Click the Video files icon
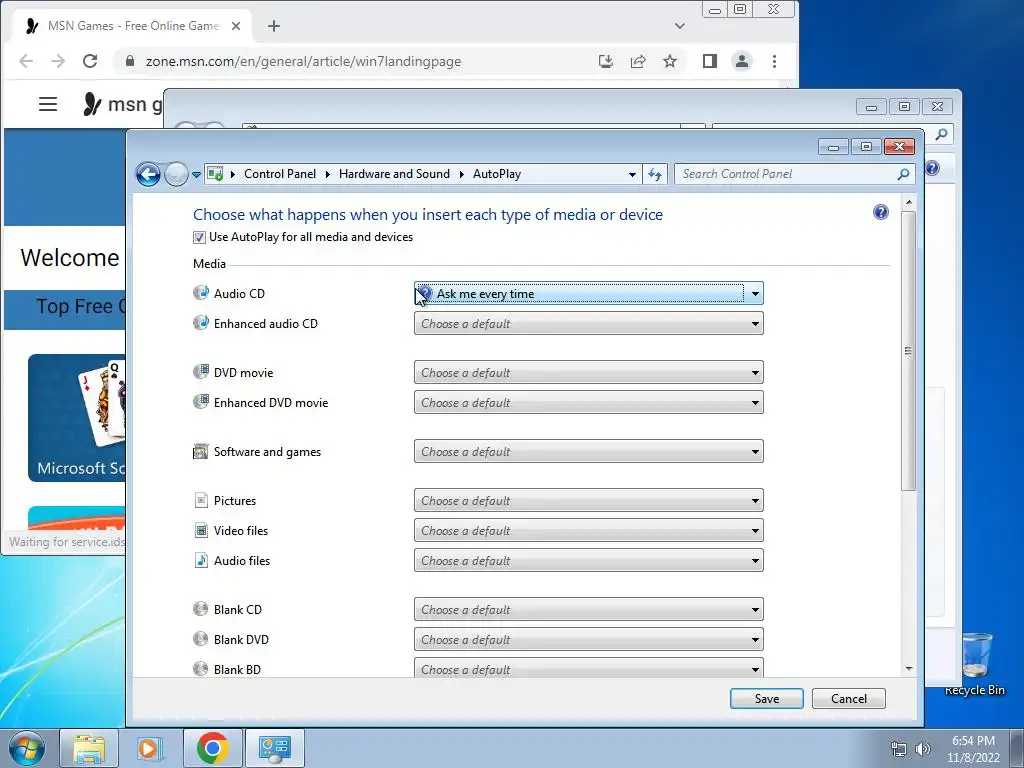 click(x=201, y=530)
